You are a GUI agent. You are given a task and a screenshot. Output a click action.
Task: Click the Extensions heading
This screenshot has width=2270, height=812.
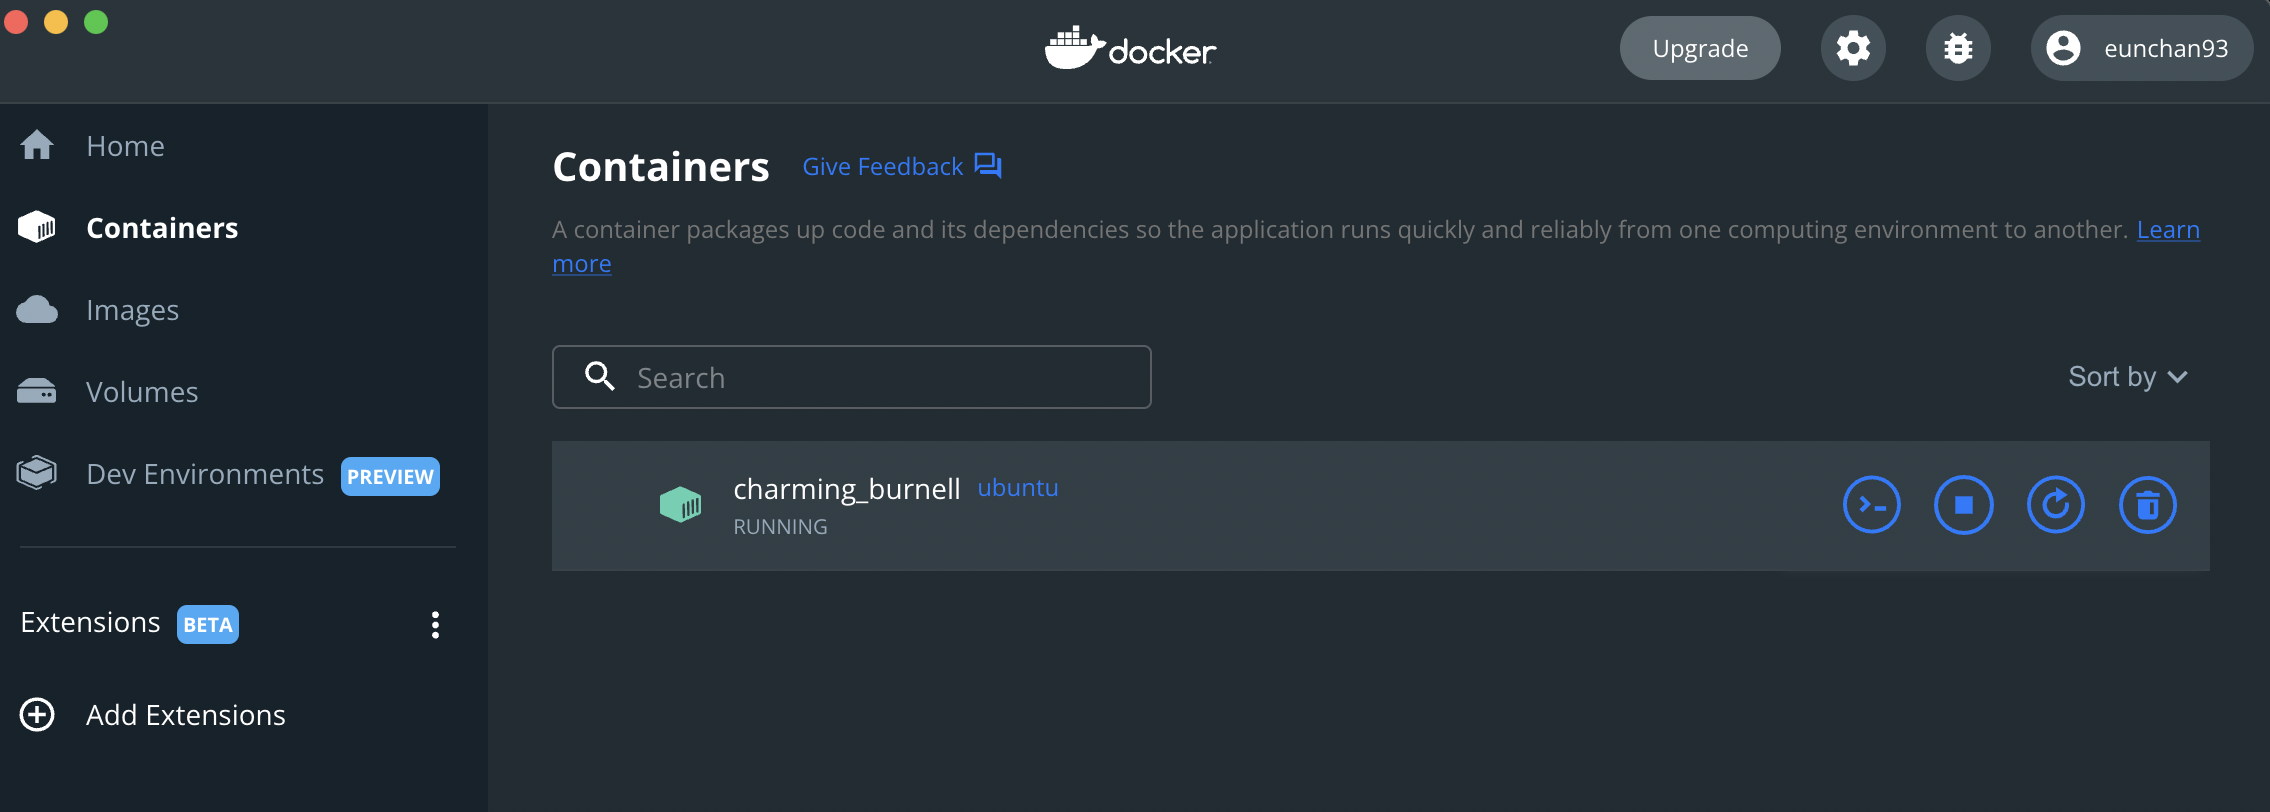pyautogui.click(x=90, y=622)
